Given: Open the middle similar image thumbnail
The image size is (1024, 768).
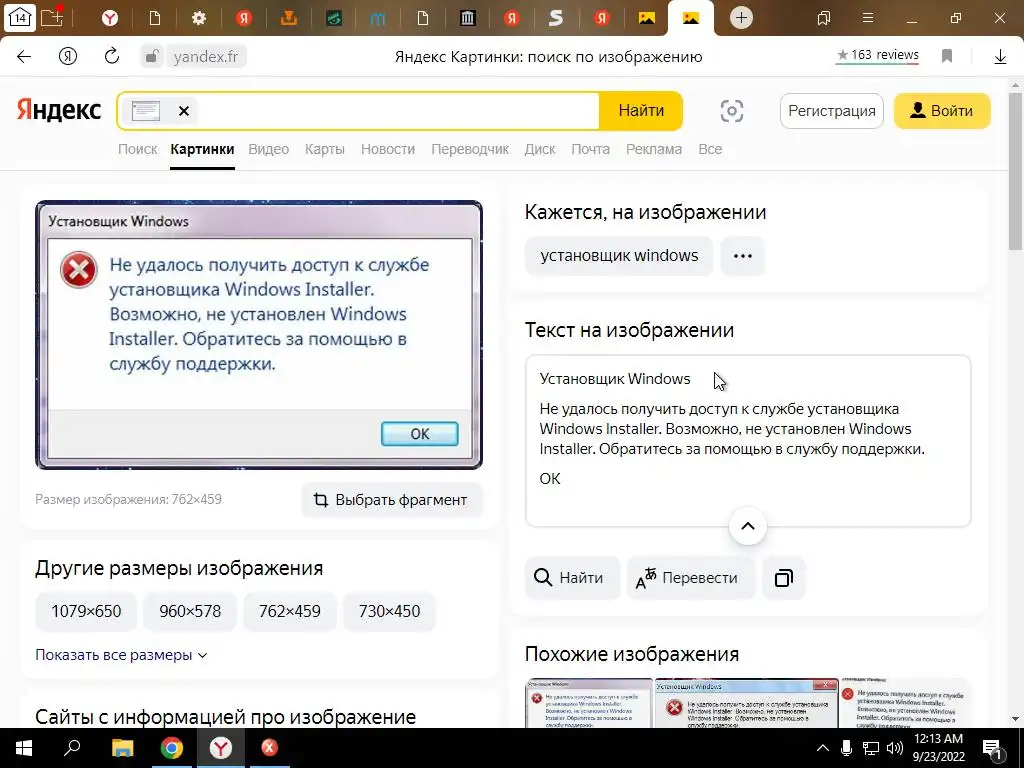Looking at the screenshot, I should coord(746,703).
